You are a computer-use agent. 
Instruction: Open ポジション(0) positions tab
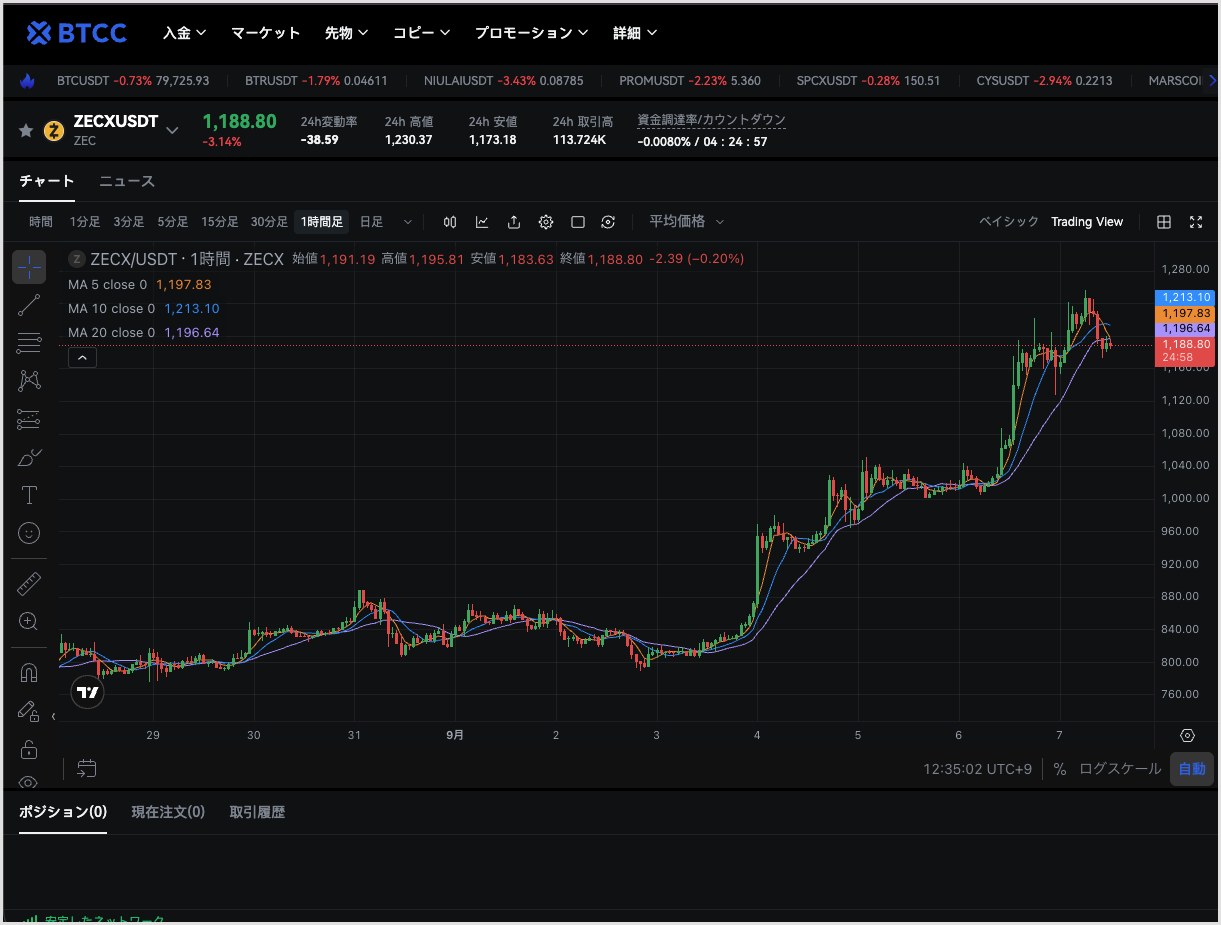coord(63,812)
